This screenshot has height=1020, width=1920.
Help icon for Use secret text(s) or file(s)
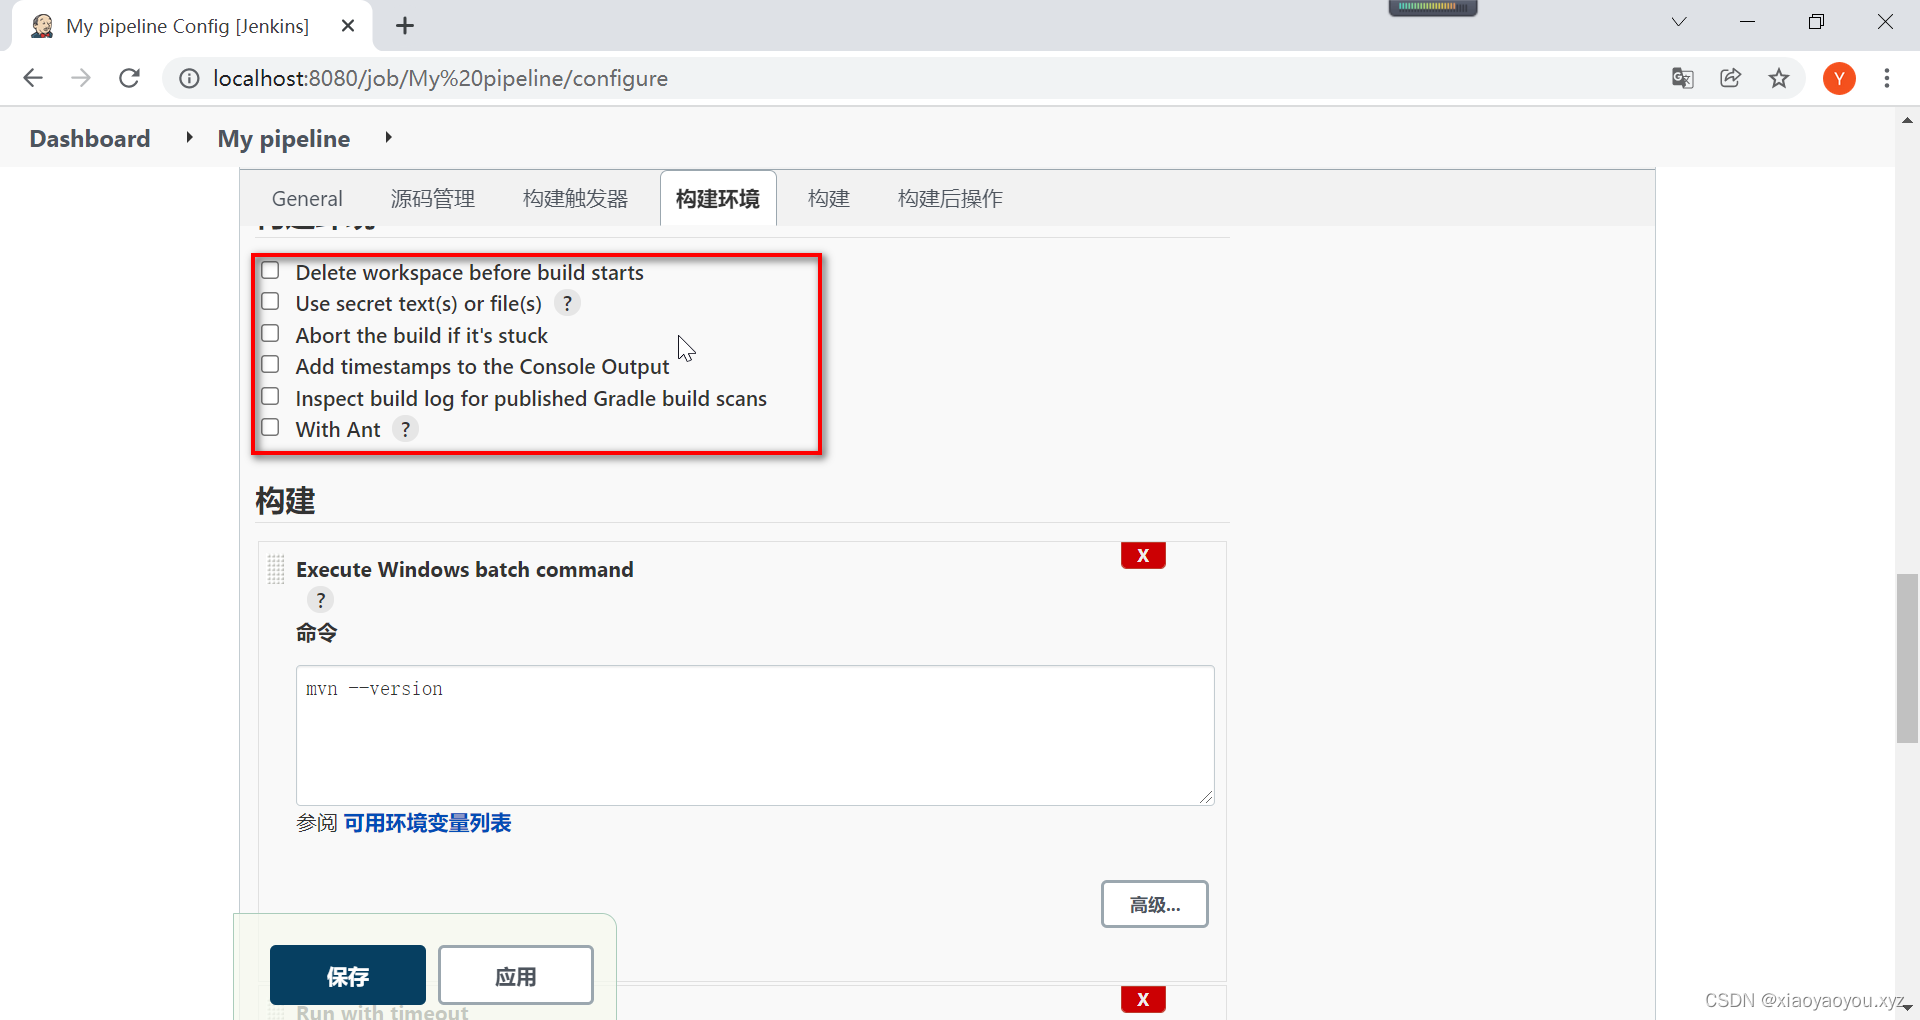(x=567, y=303)
